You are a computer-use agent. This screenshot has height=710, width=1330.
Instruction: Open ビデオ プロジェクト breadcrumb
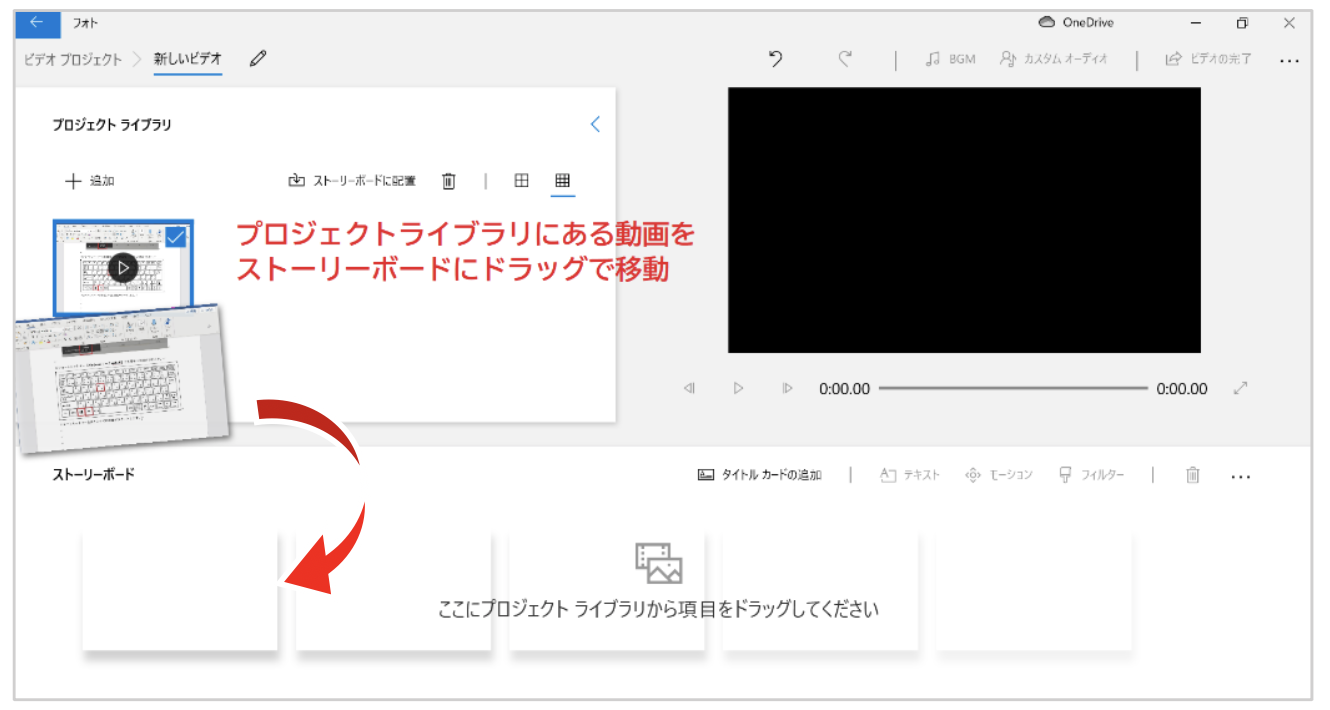(x=73, y=59)
